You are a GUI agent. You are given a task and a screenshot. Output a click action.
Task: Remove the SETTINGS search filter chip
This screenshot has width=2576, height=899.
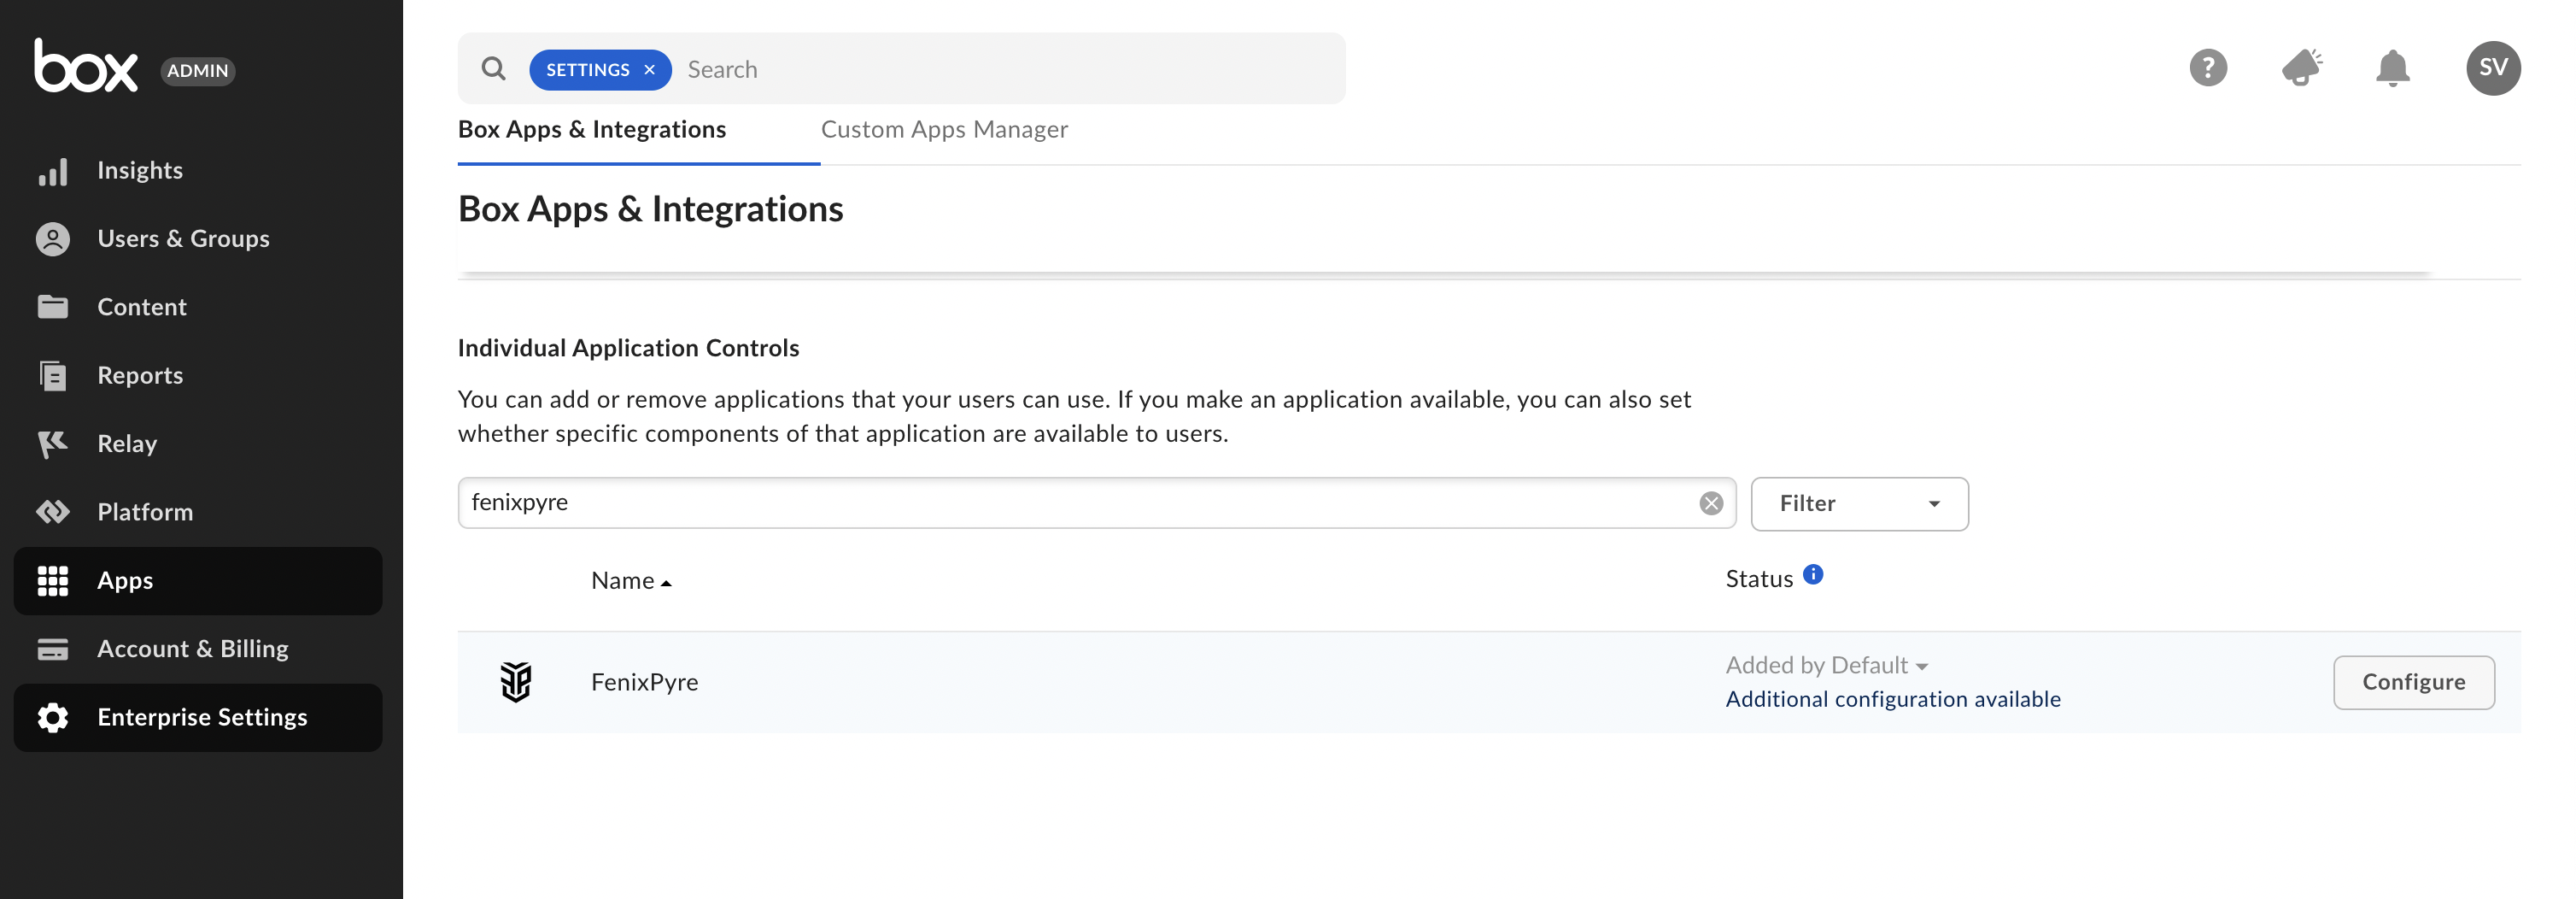coord(649,70)
